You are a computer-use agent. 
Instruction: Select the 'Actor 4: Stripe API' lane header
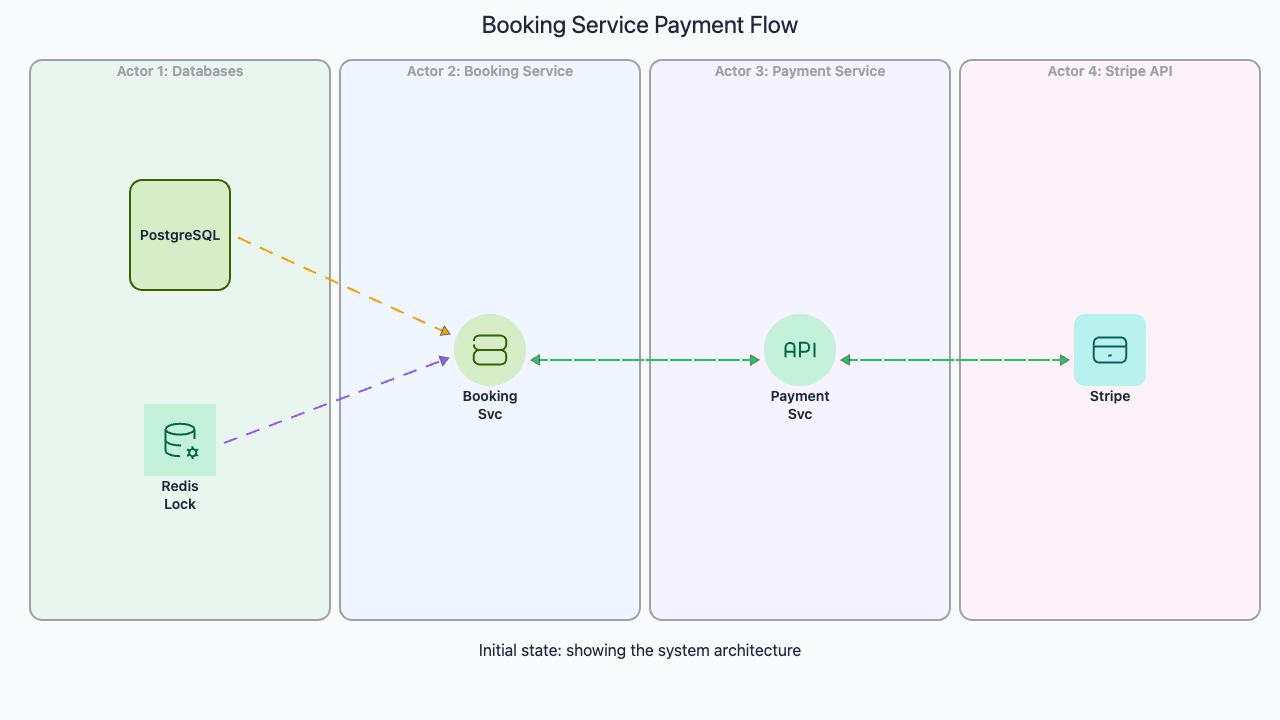pyautogui.click(x=1110, y=71)
